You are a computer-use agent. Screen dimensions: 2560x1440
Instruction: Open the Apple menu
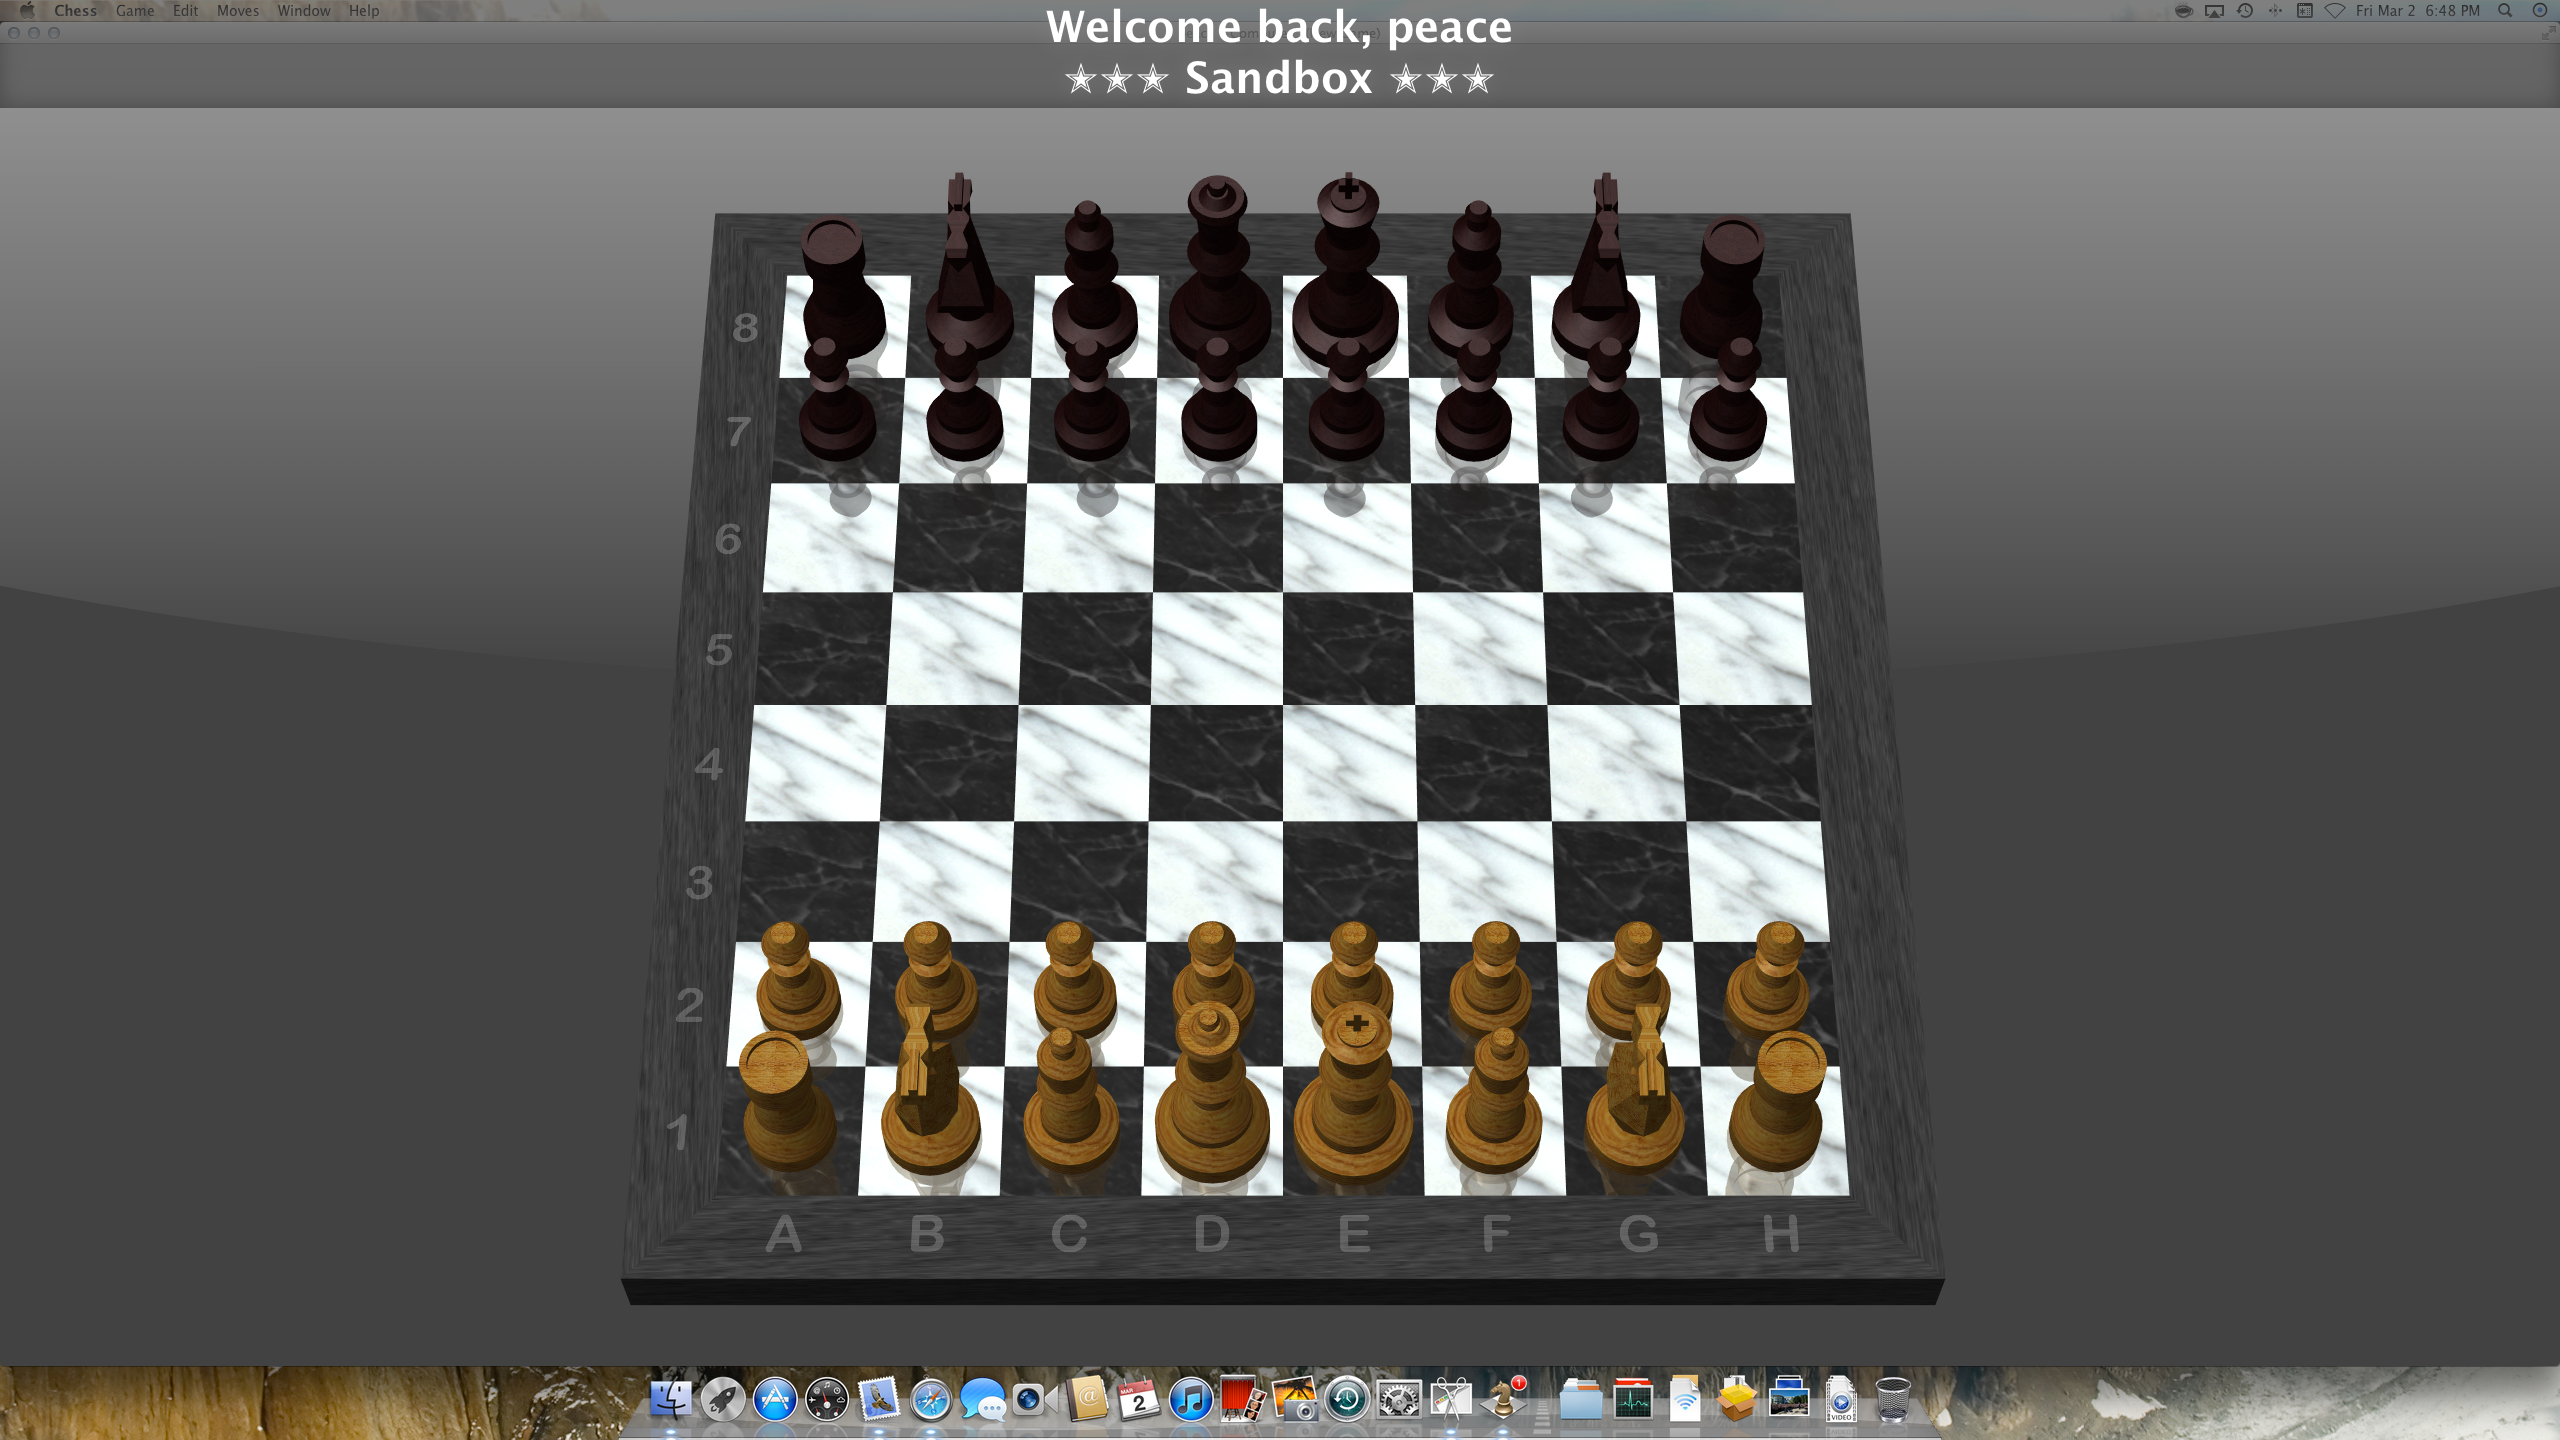coord(27,11)
